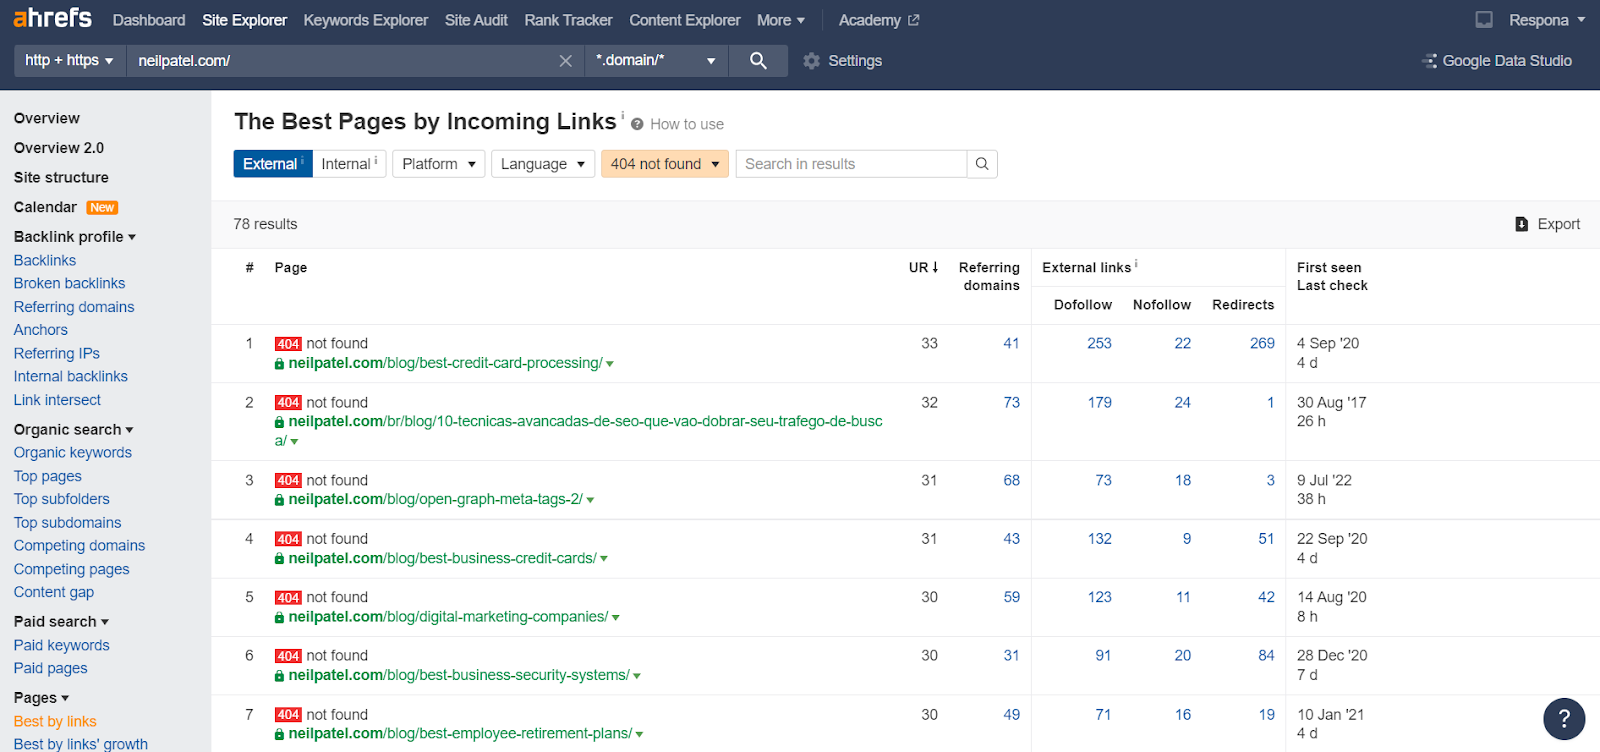
Task: Clear the neilpatel.com URL field with X
Action: (x=566, y=61)
